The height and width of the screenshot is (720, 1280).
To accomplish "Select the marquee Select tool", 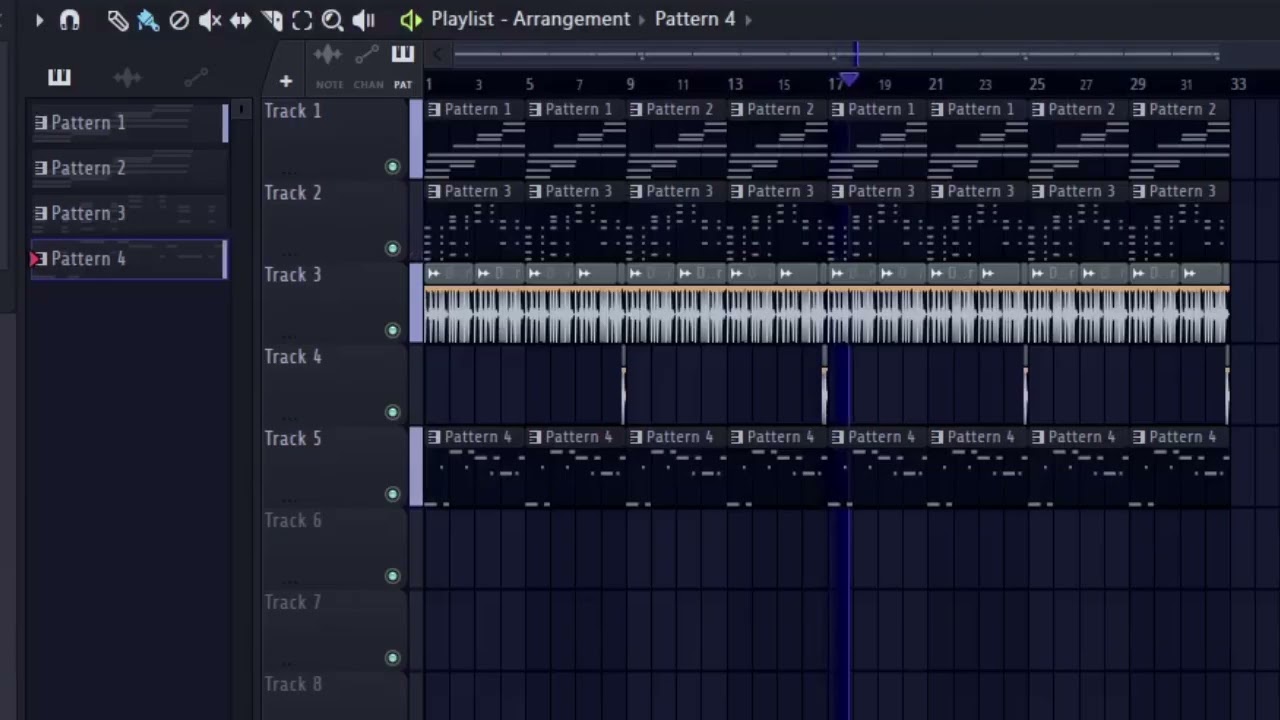I will (x=302, y=19).
